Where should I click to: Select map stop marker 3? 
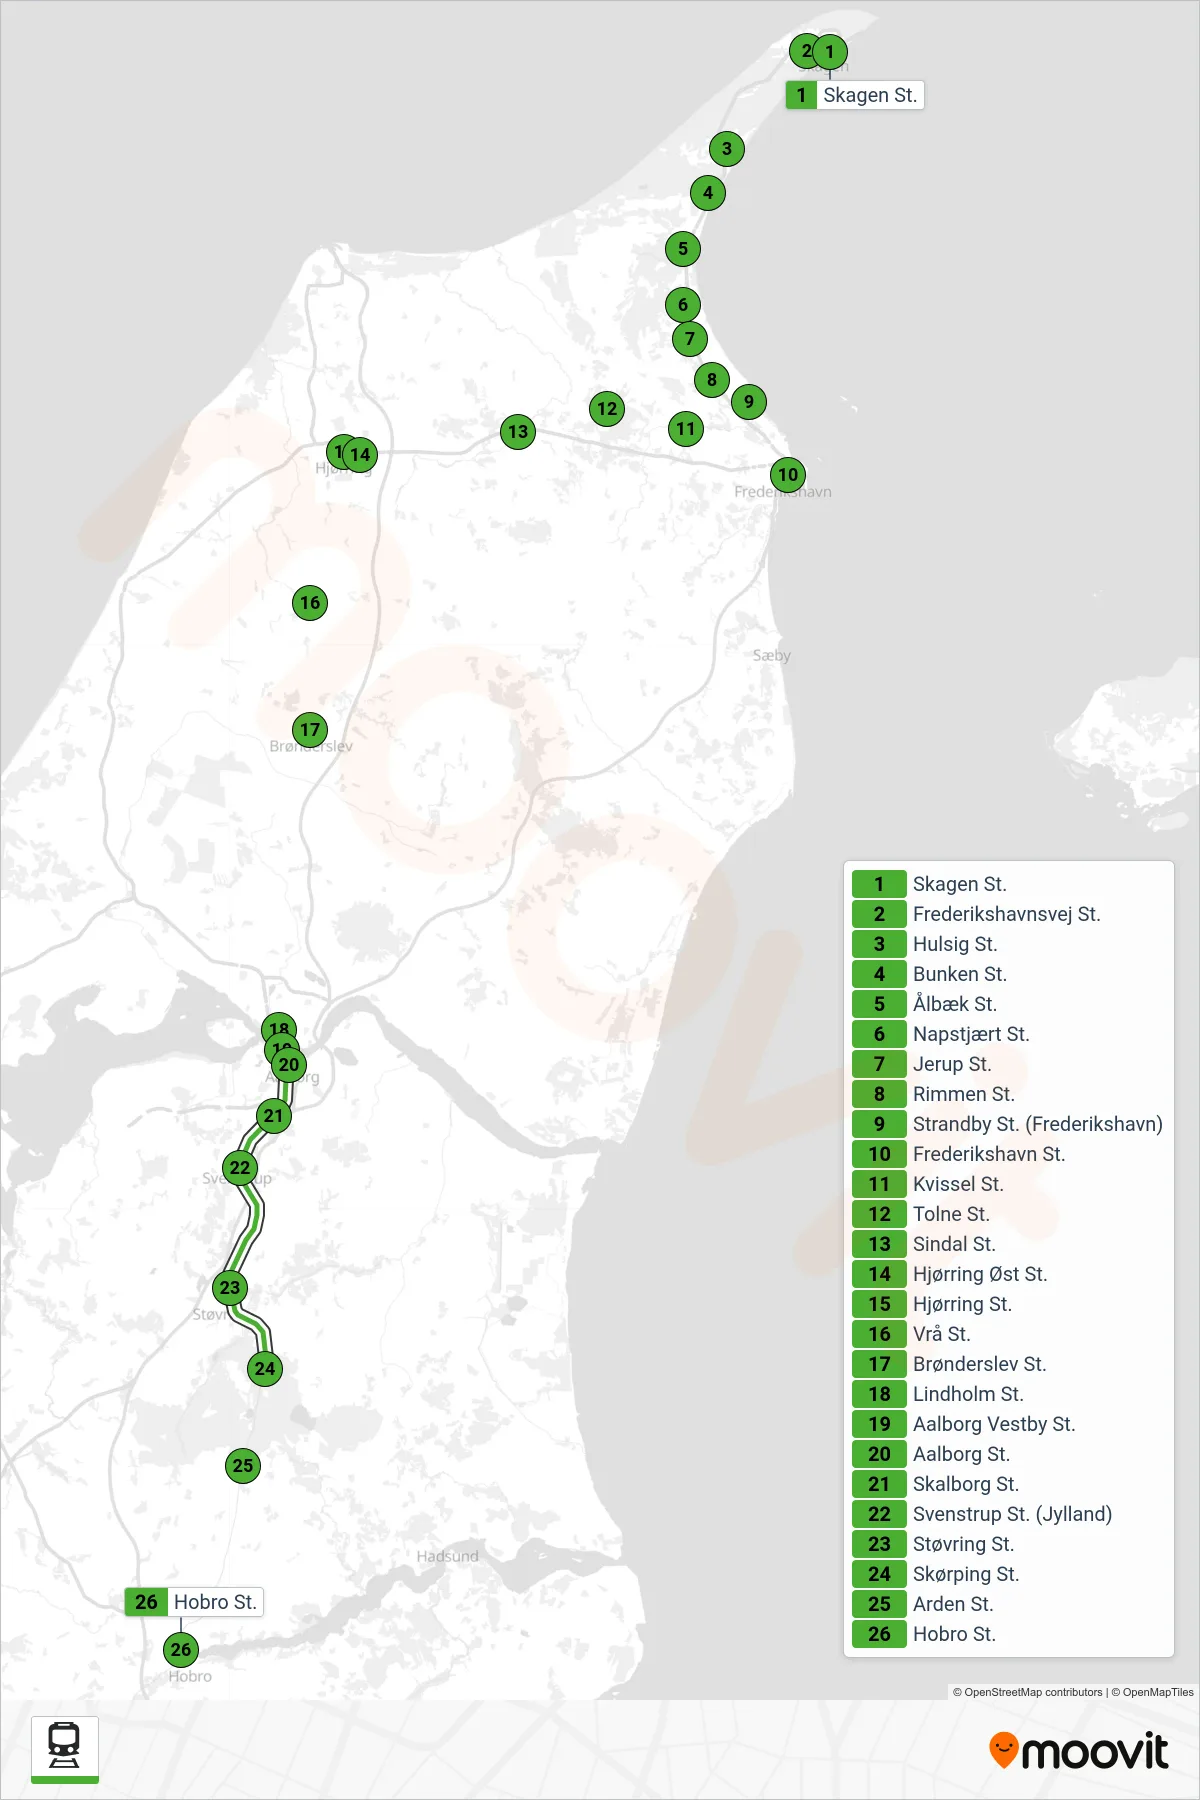(727, 149)
